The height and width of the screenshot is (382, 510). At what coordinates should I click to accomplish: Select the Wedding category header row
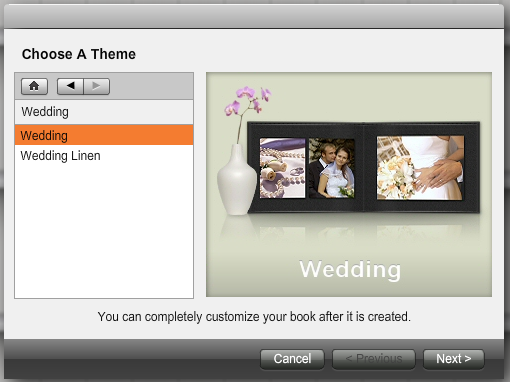click(x=104, y=112)
